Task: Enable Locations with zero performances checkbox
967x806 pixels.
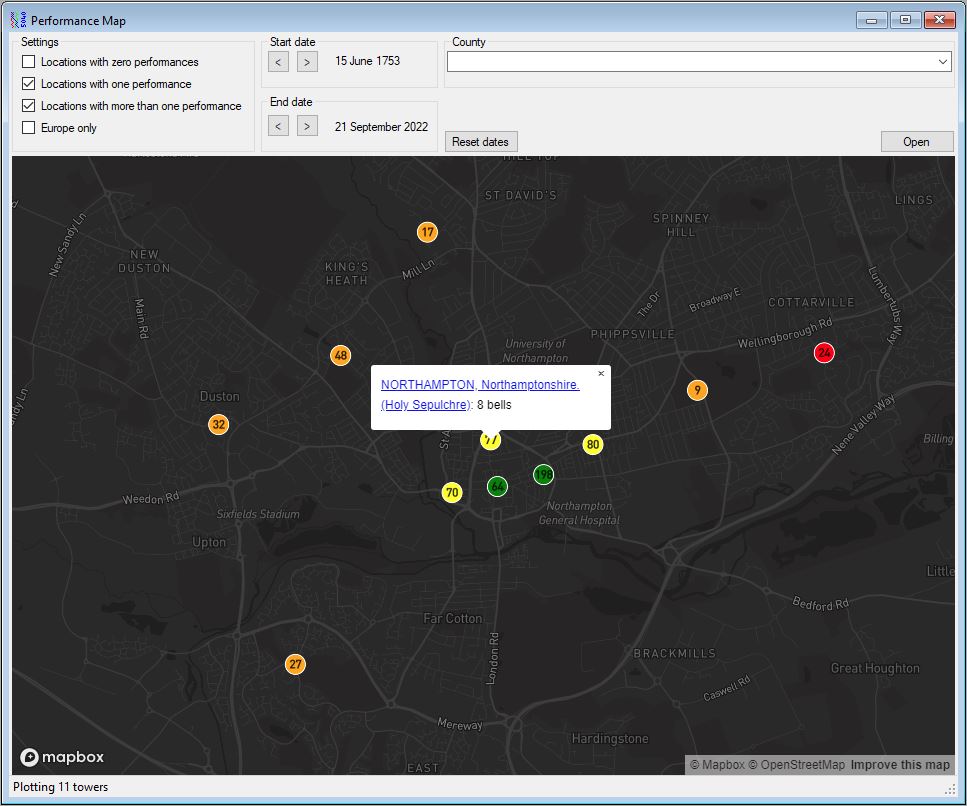Action: point(29,62)
